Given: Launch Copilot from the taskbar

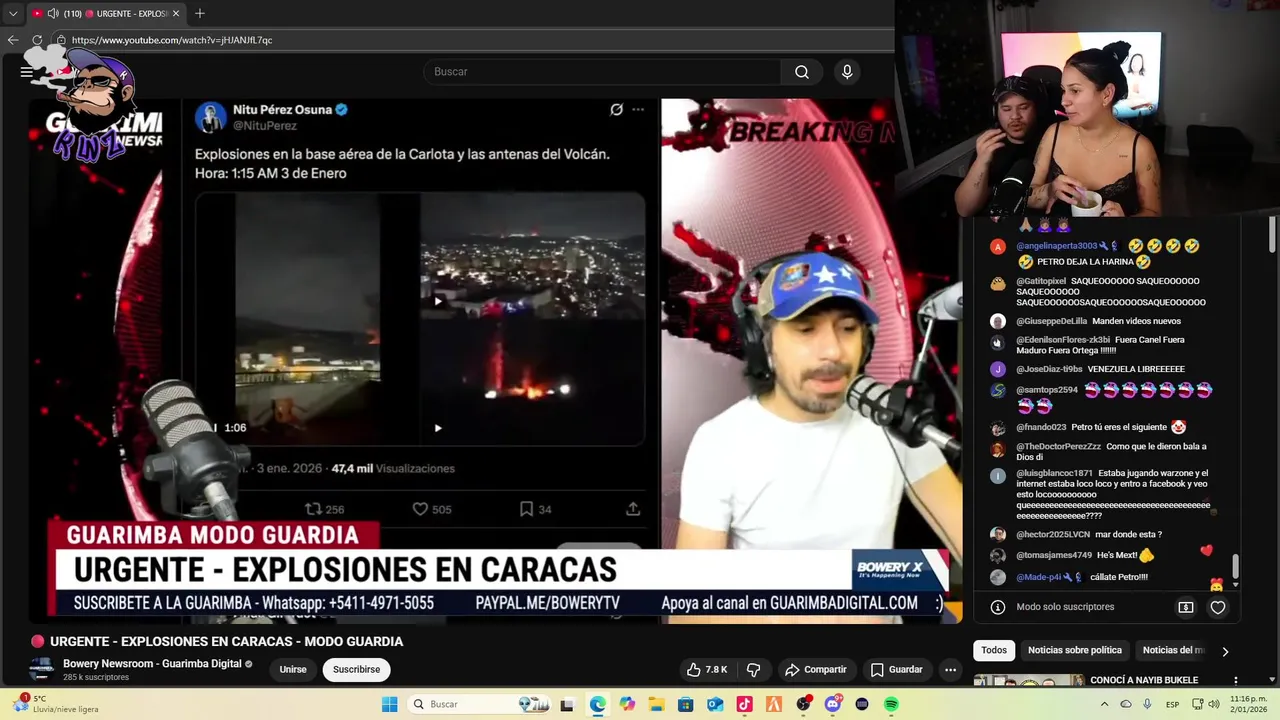Looking at the screenshot, I should coord(627,704).
